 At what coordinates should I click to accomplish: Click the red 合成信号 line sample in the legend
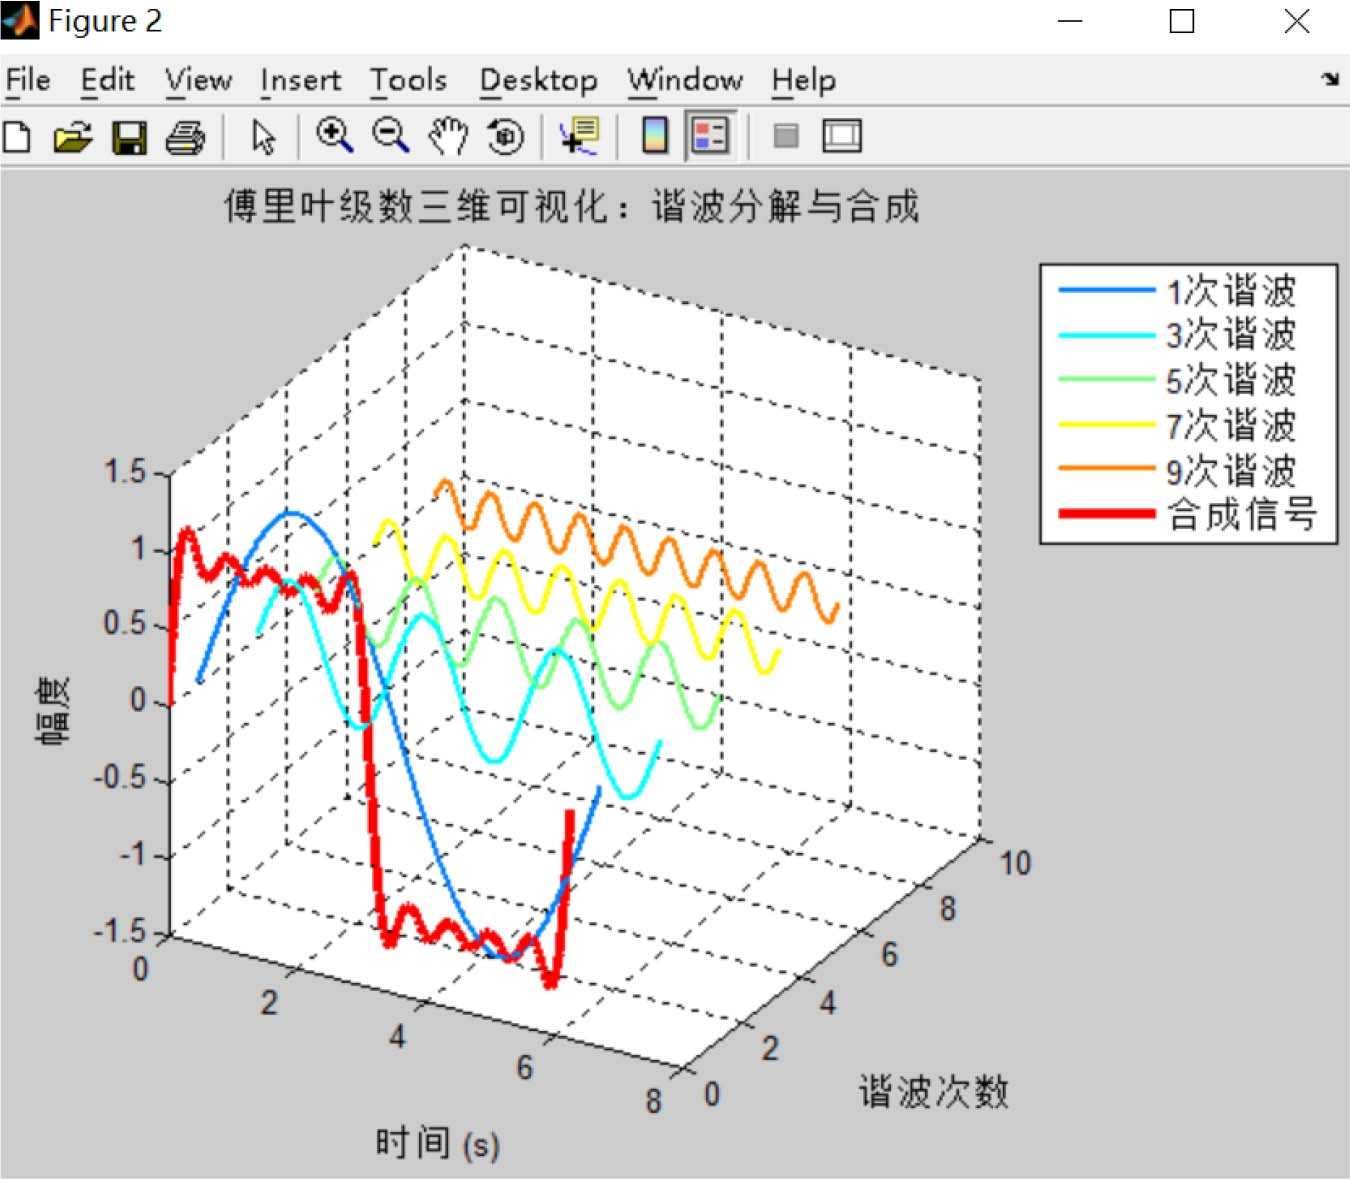[x=1107, y=514]
